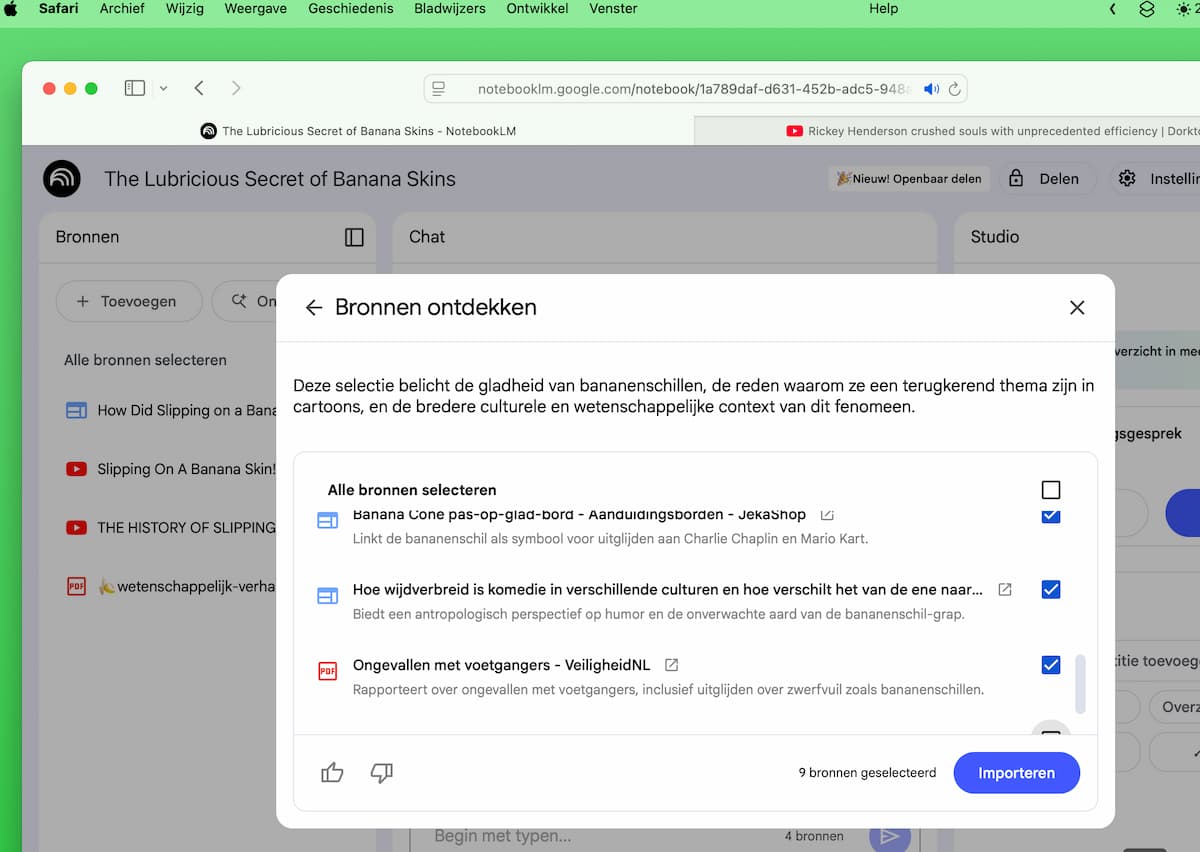
Task: Click the thumbs down feedback icon
Action: tap(381, 772)
